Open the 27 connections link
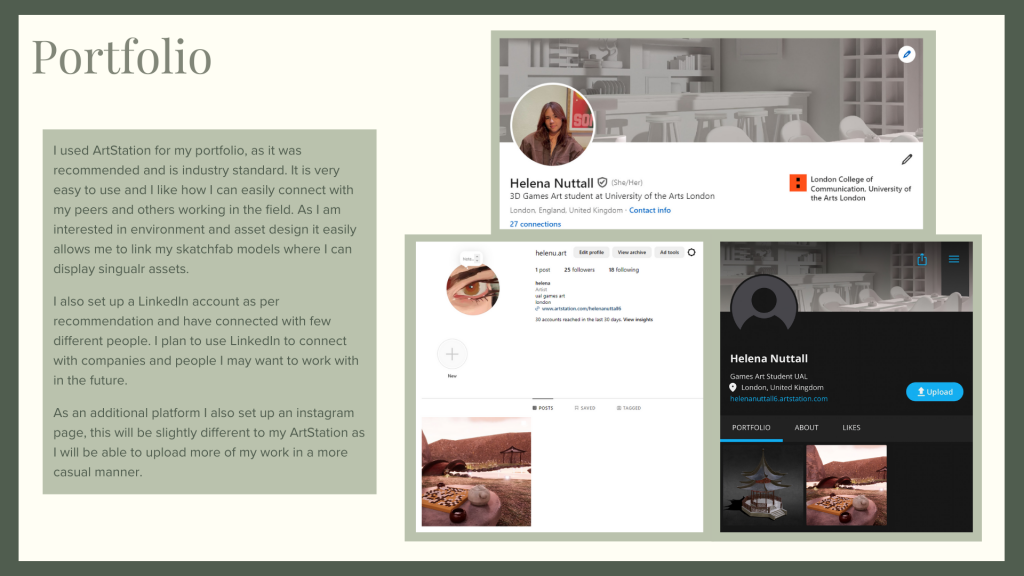1024x576 pixels. (535, 224)
